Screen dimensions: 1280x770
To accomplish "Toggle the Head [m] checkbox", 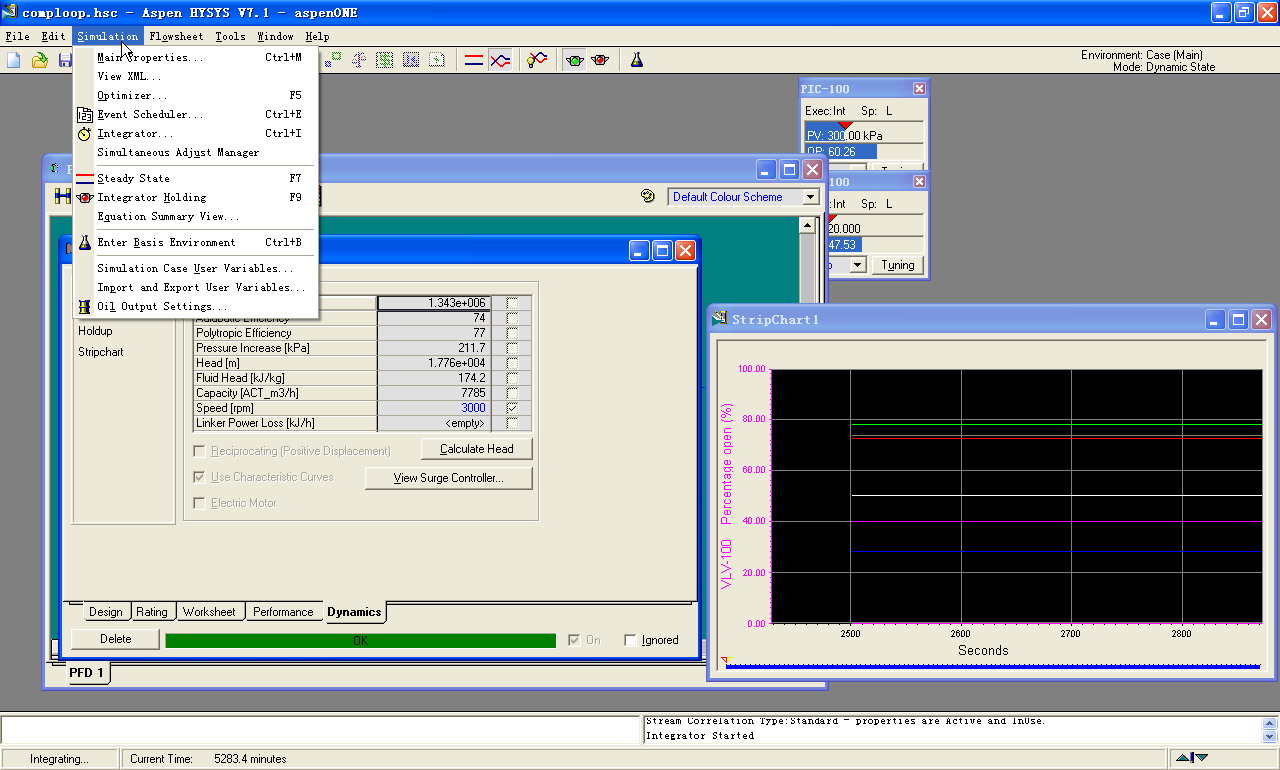I will tap(512, 363).
